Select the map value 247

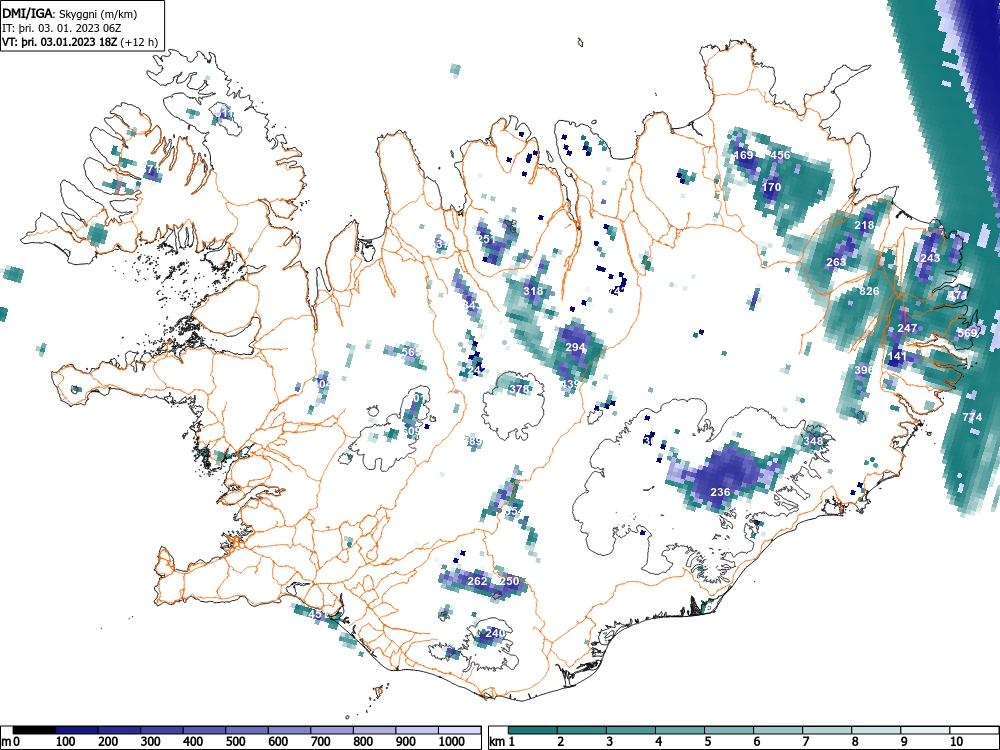pyautogui.click(x=907, y=328)
